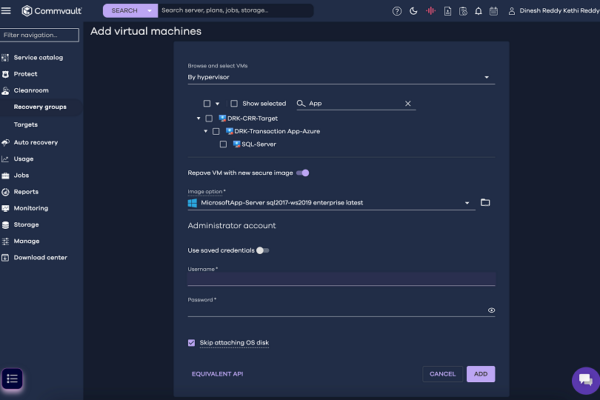Image resolution: width=600 pixels, height=400 pixels.
Task: Focus the Filter navigation box
Action: tap(39, 35)
